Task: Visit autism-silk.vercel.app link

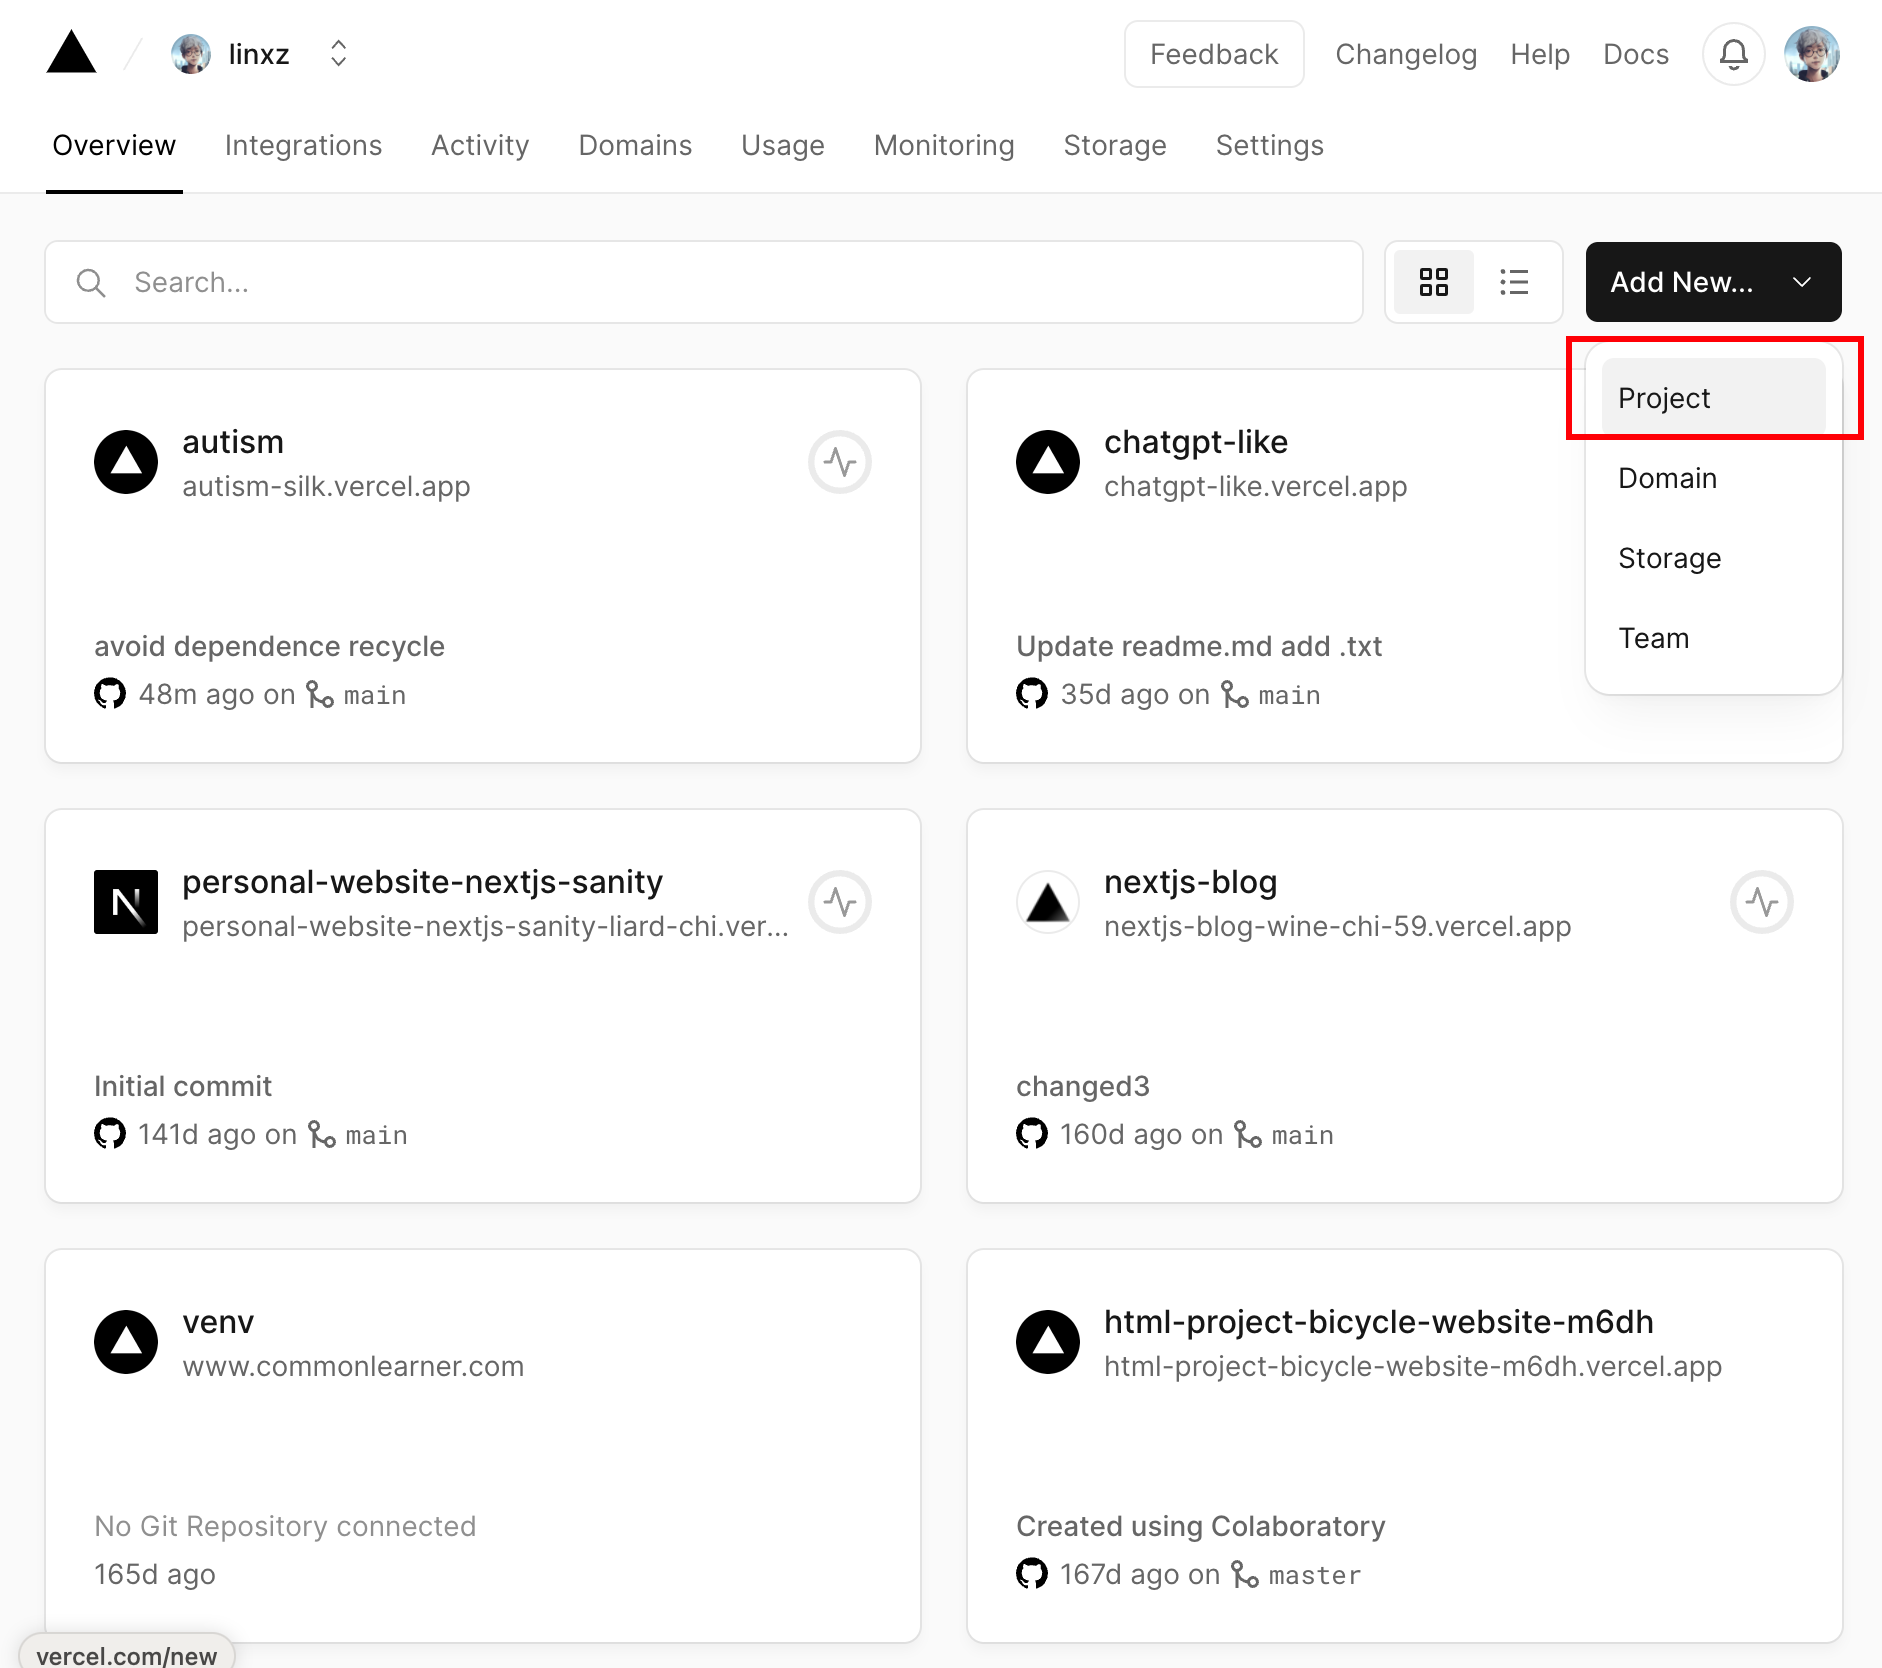Action: [326, 487]
